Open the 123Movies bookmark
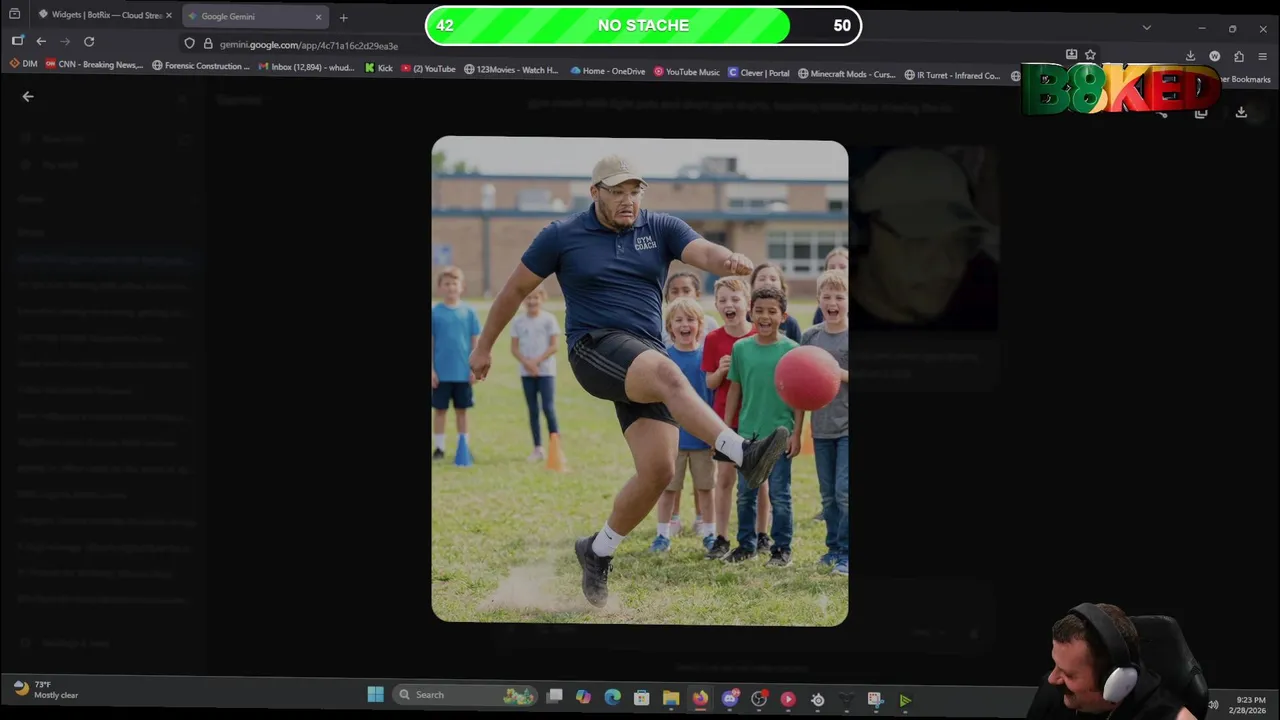The width and height of the screenshot is (1280, 720). (511, 70)
